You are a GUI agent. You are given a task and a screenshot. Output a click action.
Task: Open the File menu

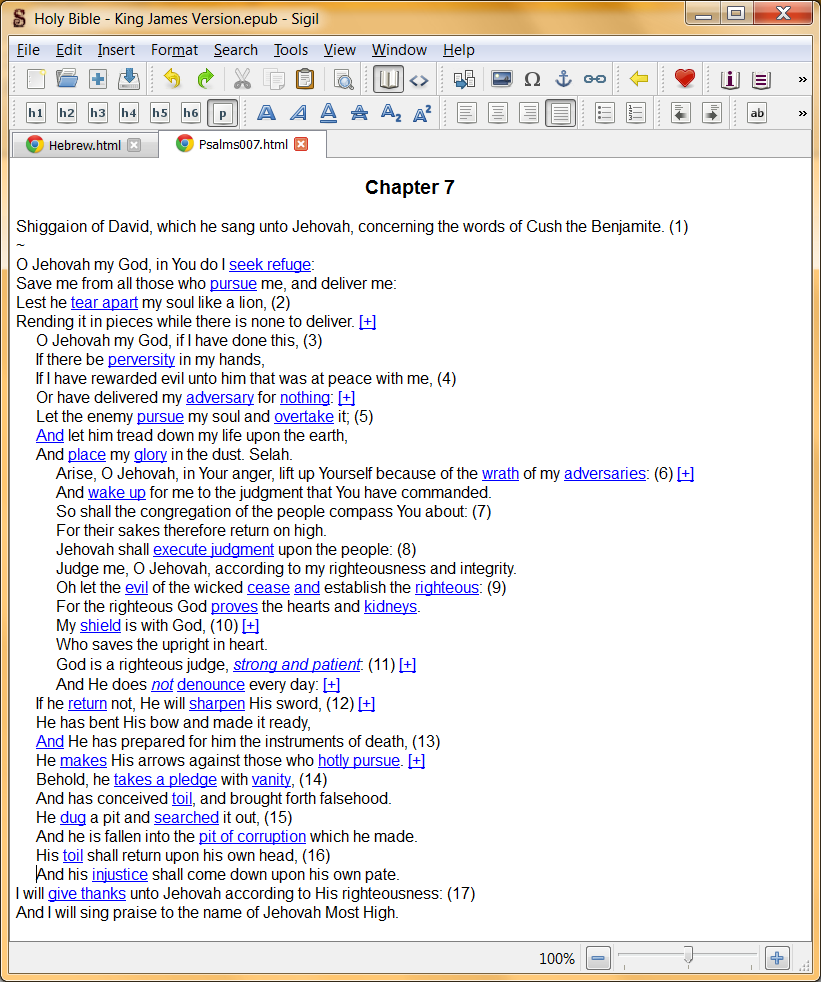(28, 50)
